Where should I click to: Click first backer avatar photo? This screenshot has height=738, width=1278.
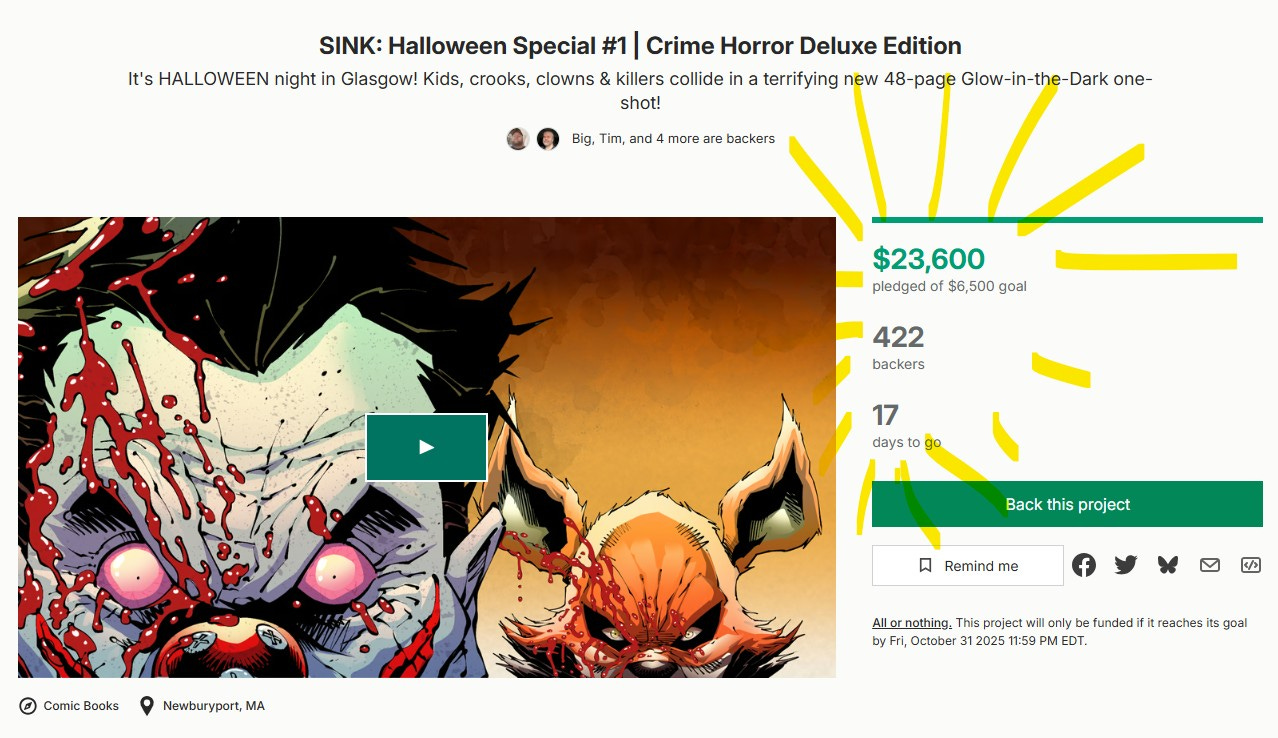point(517,139)
